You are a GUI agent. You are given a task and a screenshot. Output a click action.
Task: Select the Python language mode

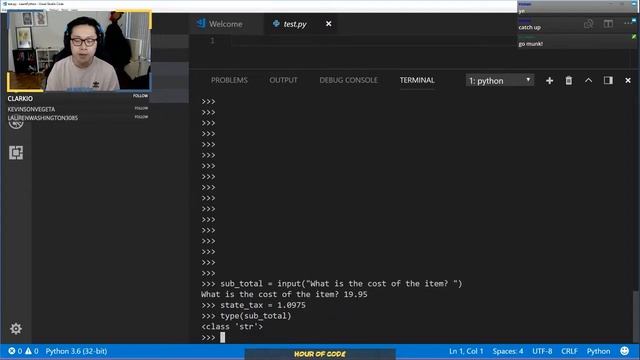(x=598, y=351)
